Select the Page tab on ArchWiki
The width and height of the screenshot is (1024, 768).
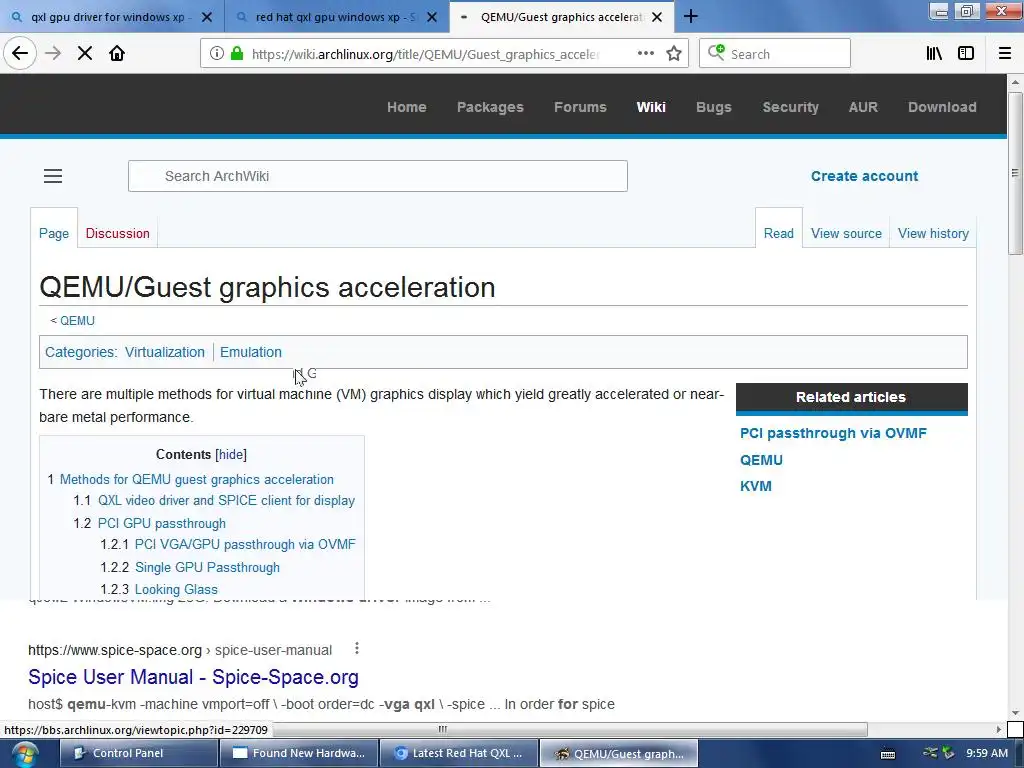(x=54, y=233)
